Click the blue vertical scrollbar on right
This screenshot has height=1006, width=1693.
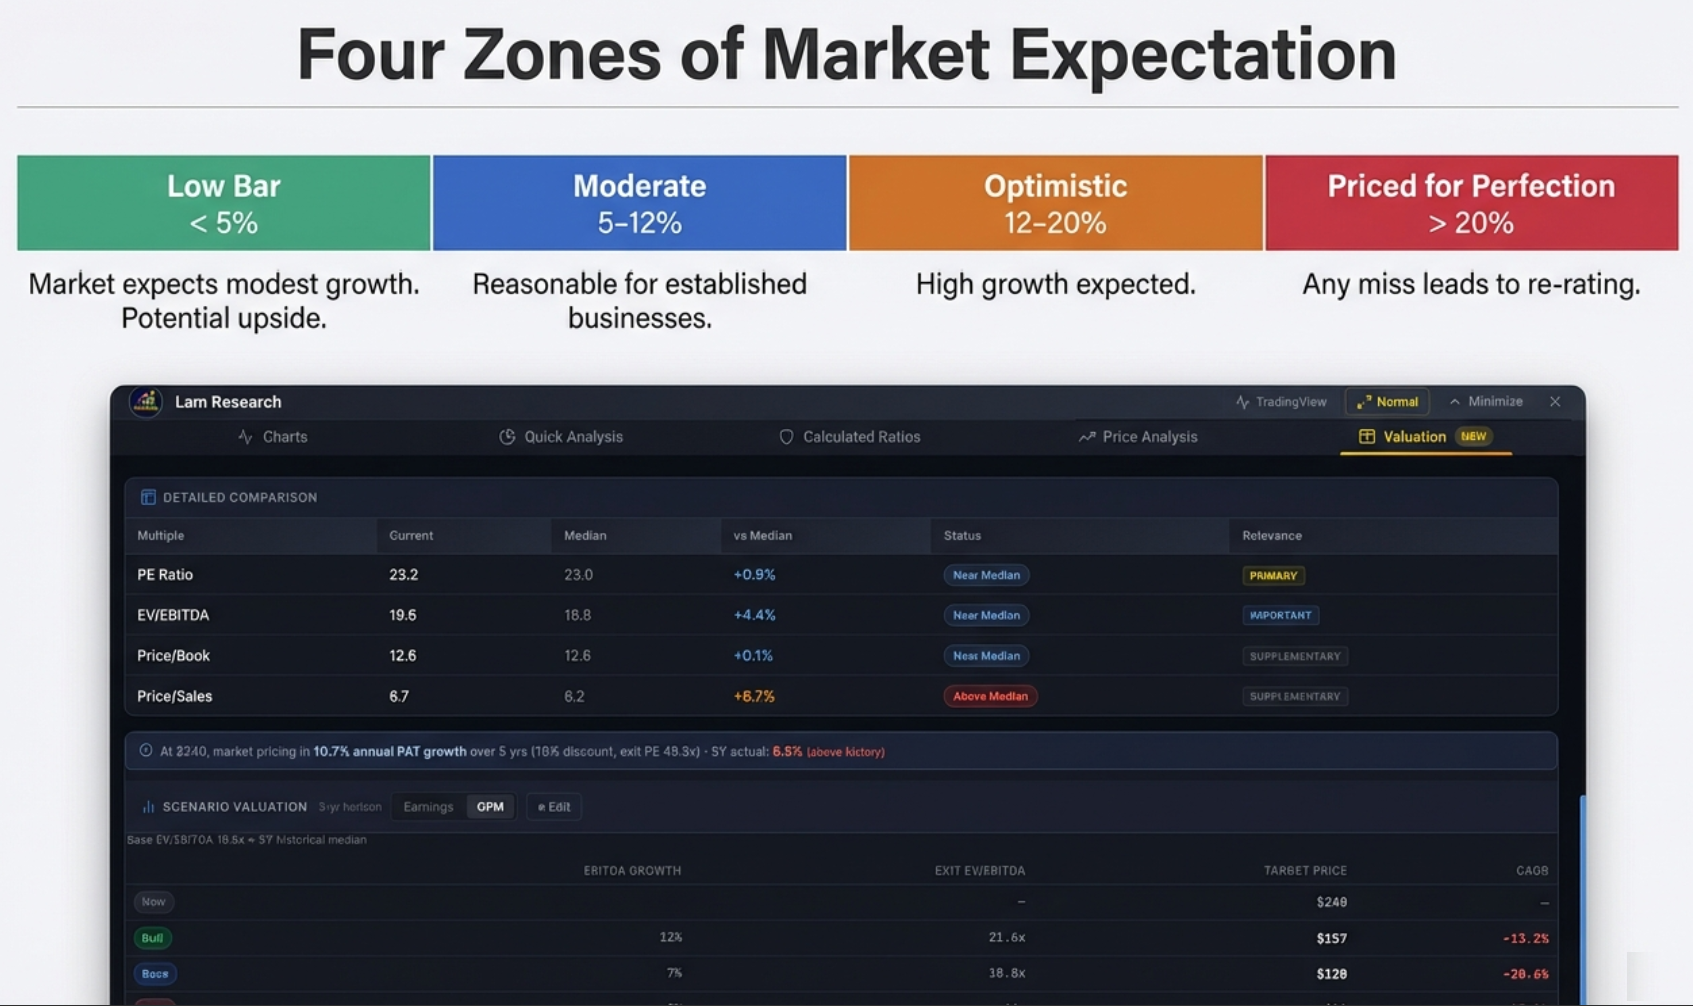(1581, 898)
